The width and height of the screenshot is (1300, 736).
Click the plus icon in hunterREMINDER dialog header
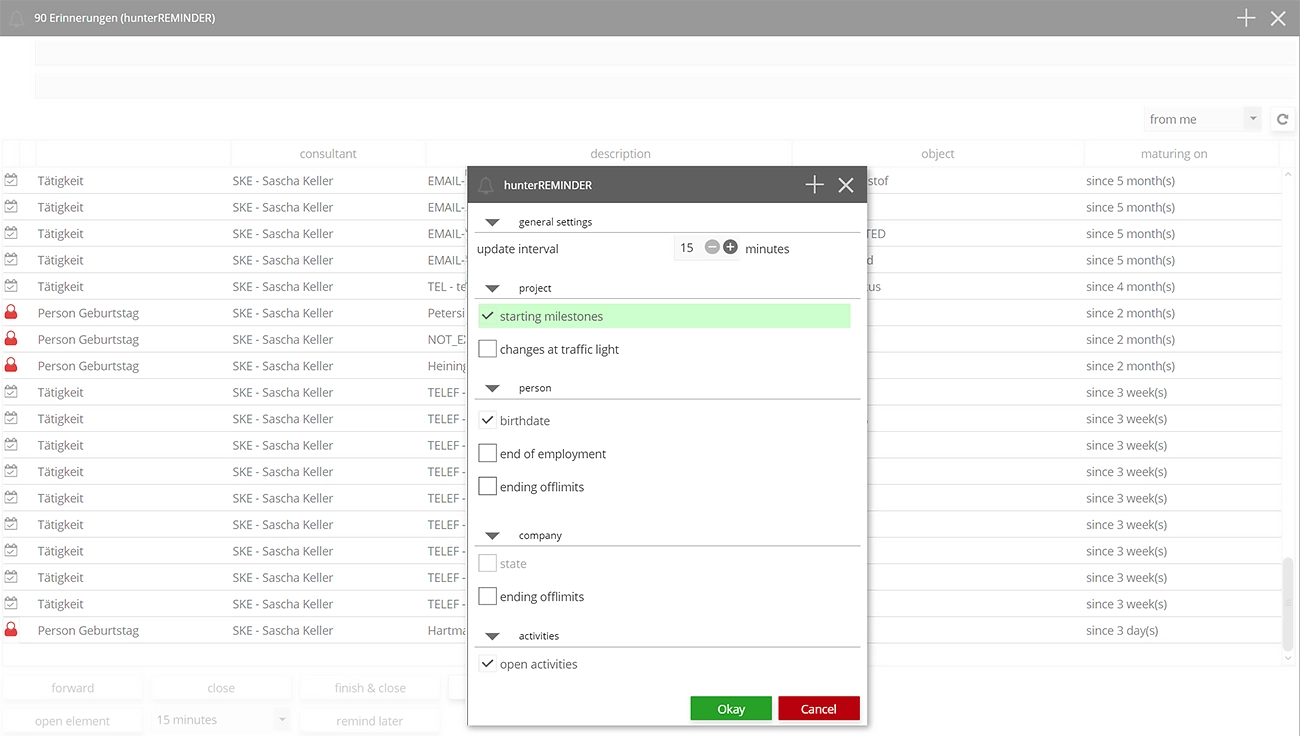814,185
